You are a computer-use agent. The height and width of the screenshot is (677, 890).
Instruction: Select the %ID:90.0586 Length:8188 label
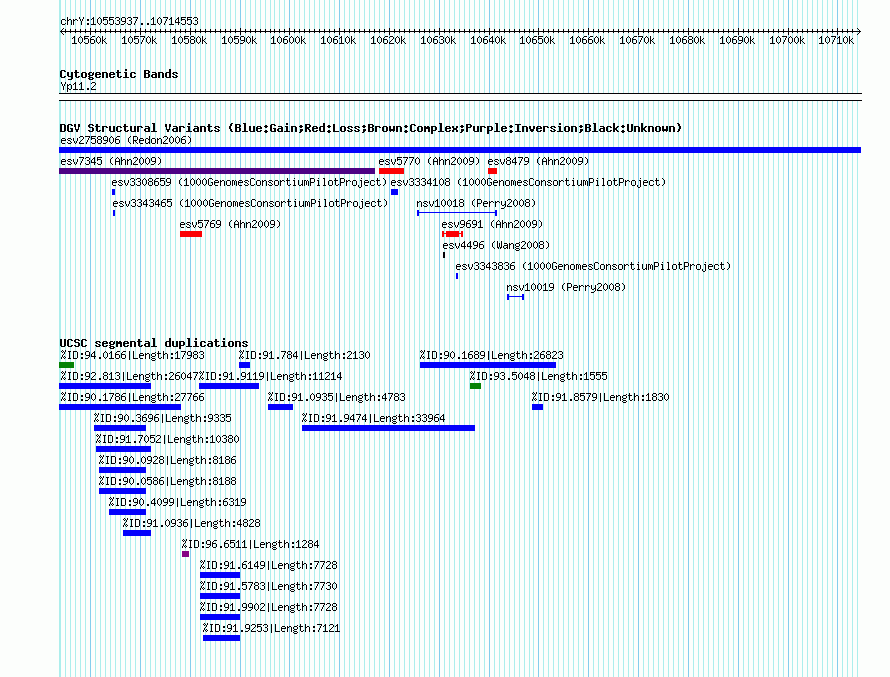(x=167, y=481)
